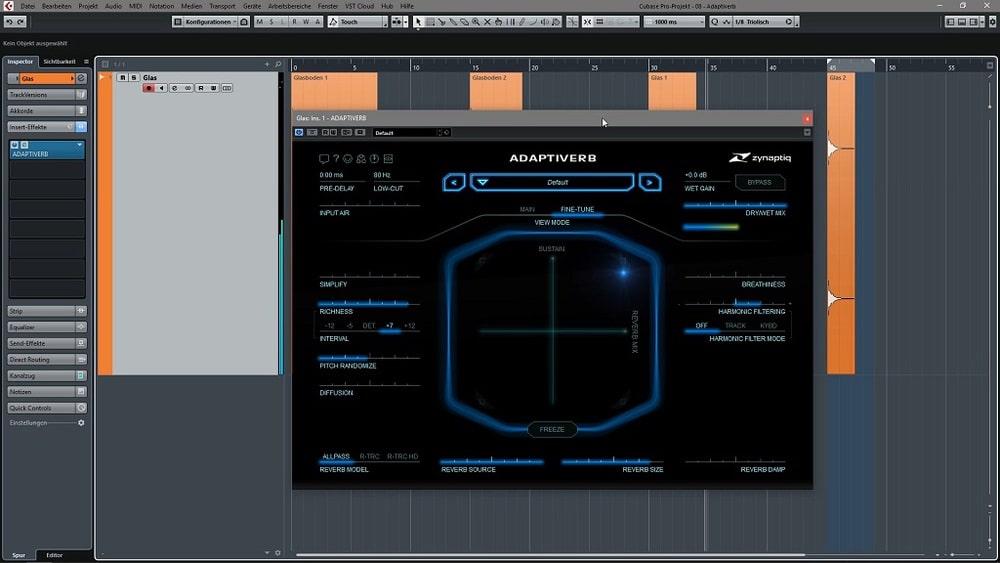Open the window layout setup dropdown arrow
1000x563 pixels.
click(982, 22)
